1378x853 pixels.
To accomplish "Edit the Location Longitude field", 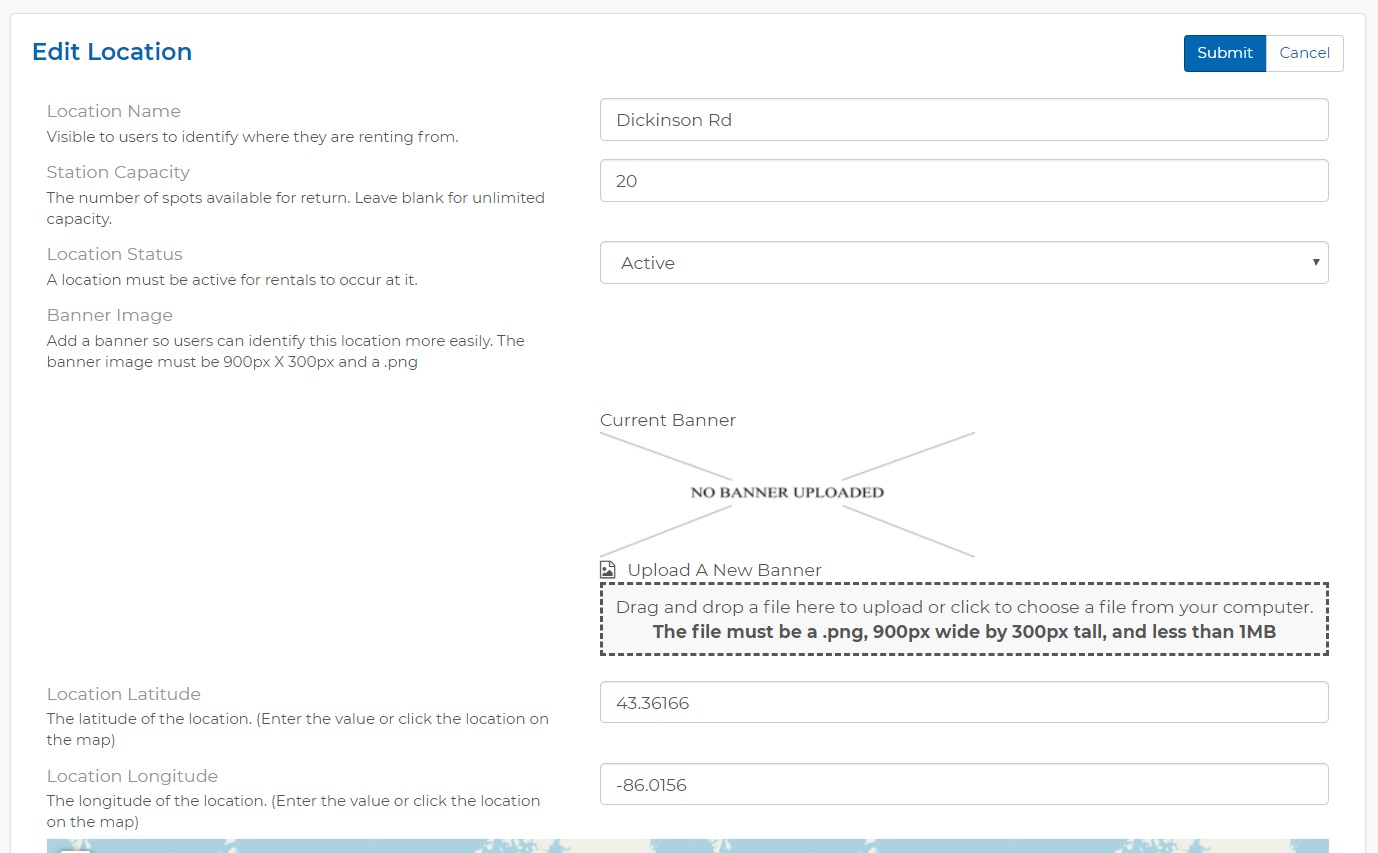I will 964,784.
